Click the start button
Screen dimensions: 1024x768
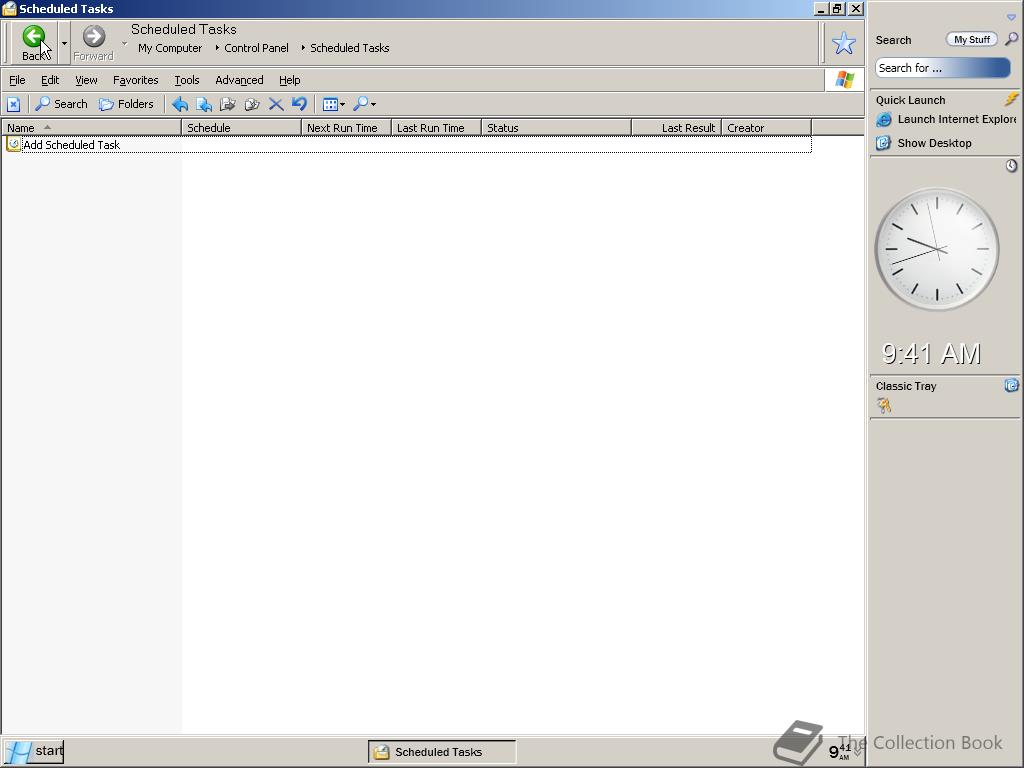[33, 751]
